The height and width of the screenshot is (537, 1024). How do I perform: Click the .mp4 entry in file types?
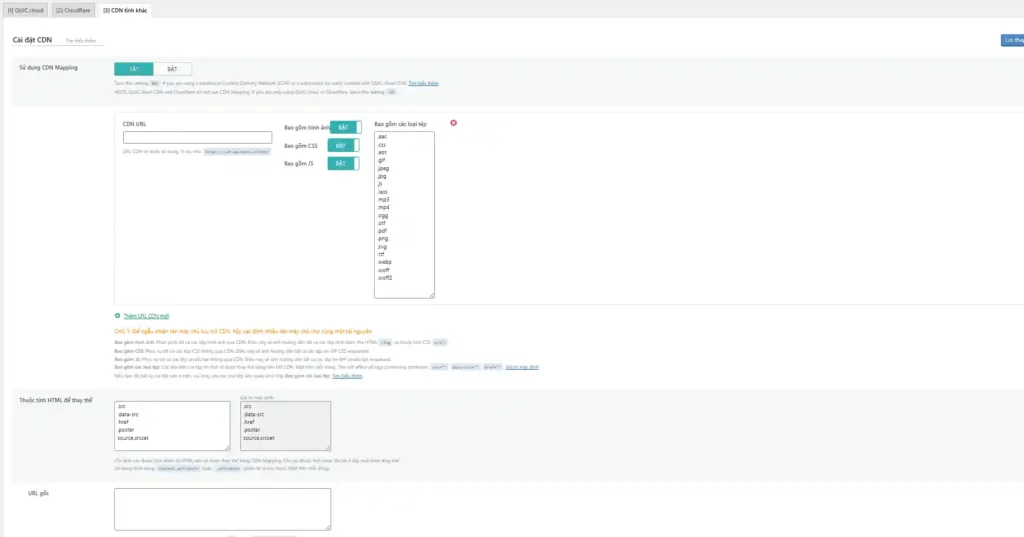coord(383,208)
